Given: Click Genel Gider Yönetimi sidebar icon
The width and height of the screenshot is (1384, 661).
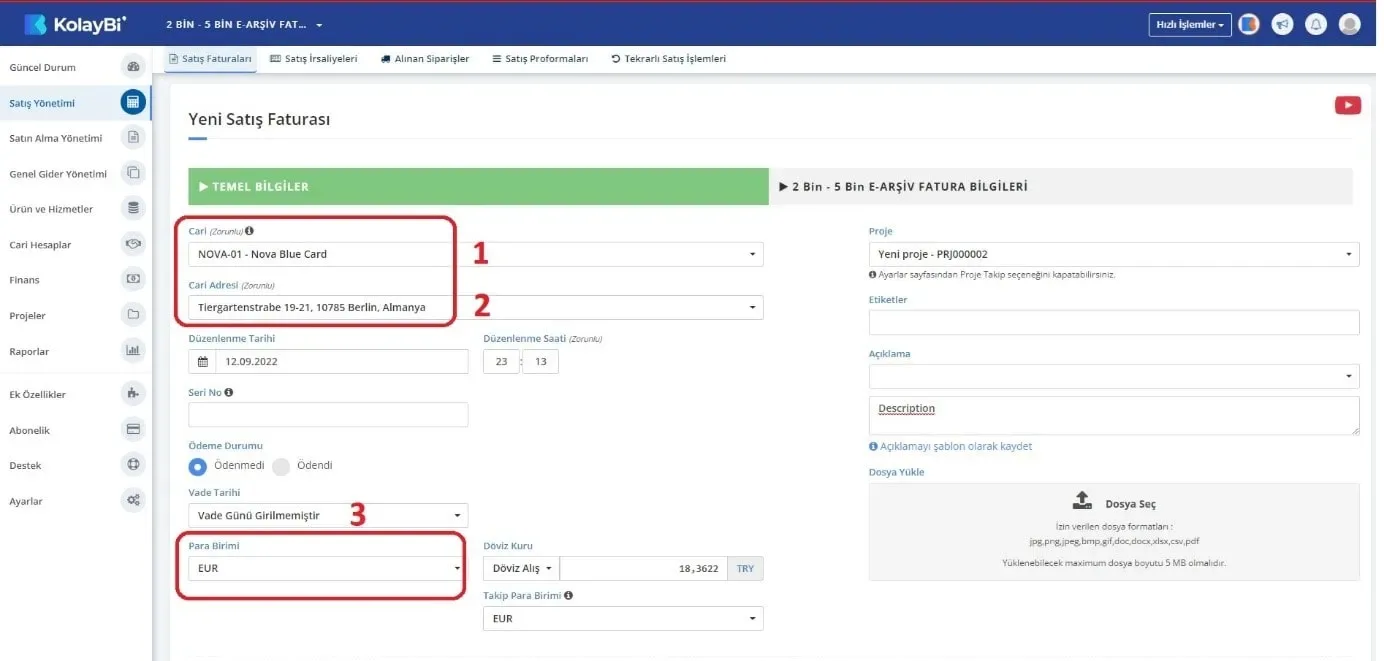Looking at the screenshot, I should point(133,173).
